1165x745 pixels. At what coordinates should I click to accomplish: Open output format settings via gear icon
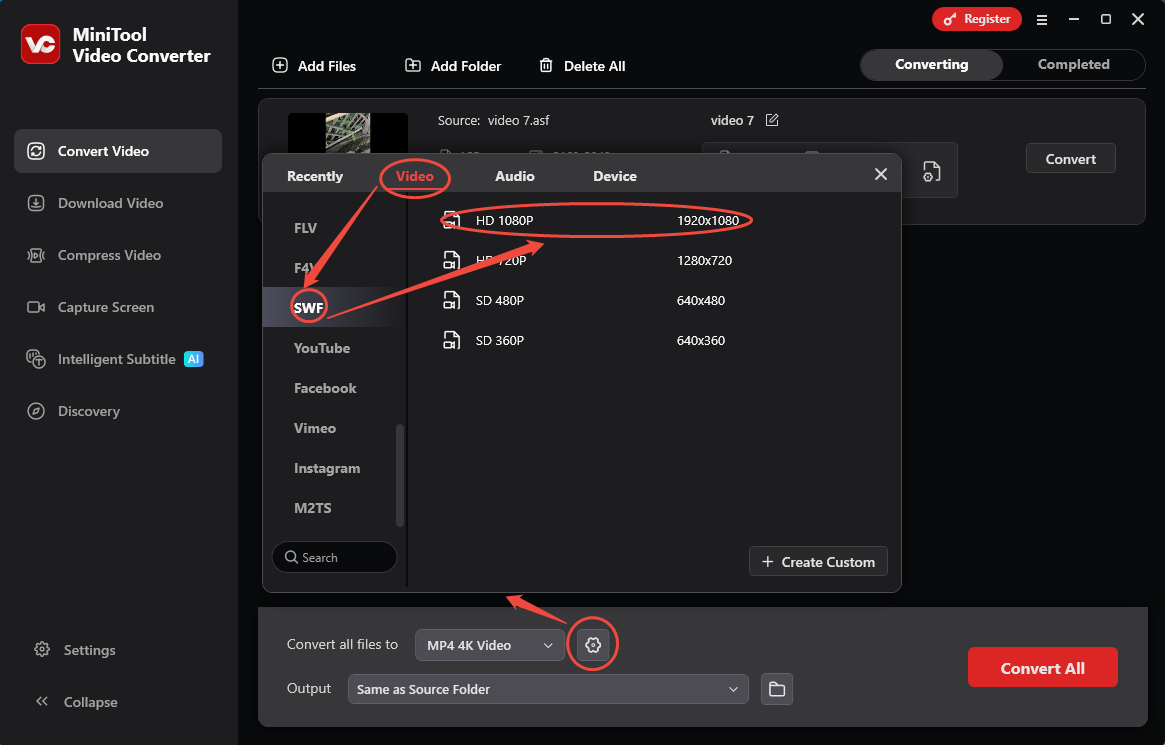[x=593, y=644]
